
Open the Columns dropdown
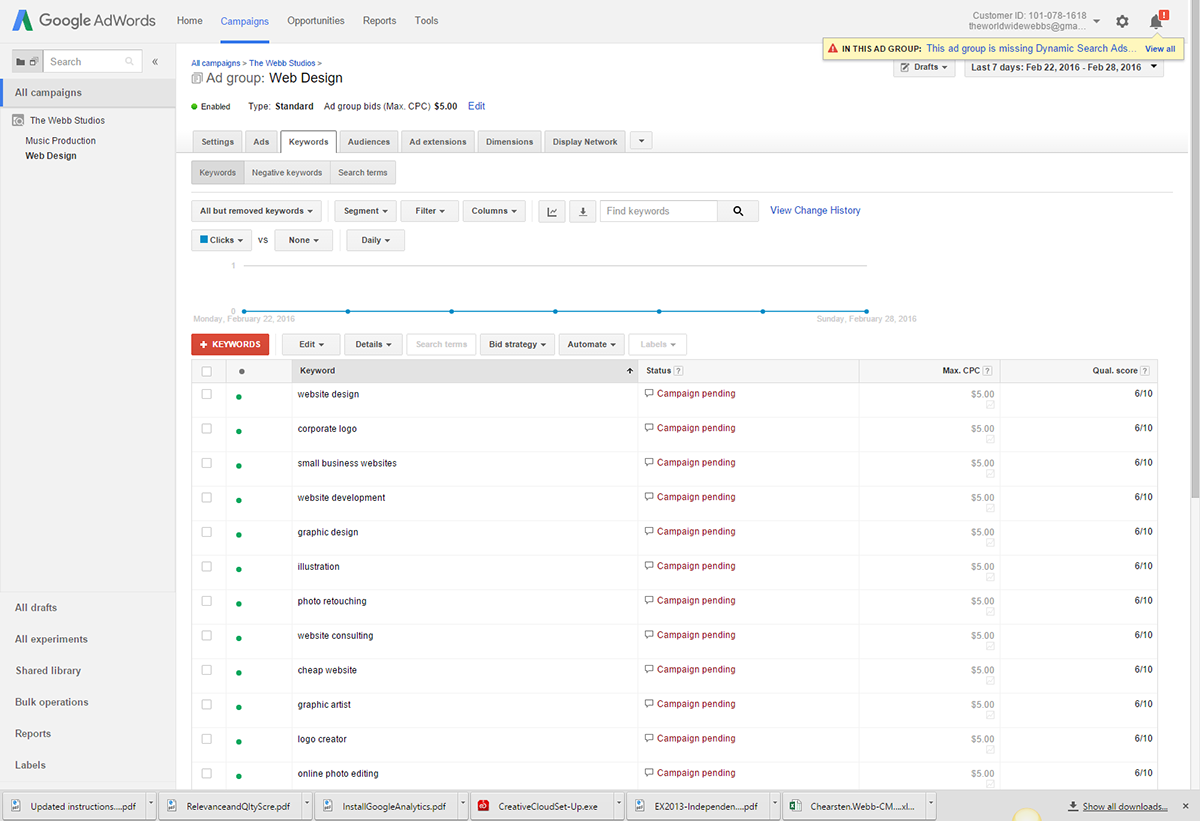click(494, 211)
